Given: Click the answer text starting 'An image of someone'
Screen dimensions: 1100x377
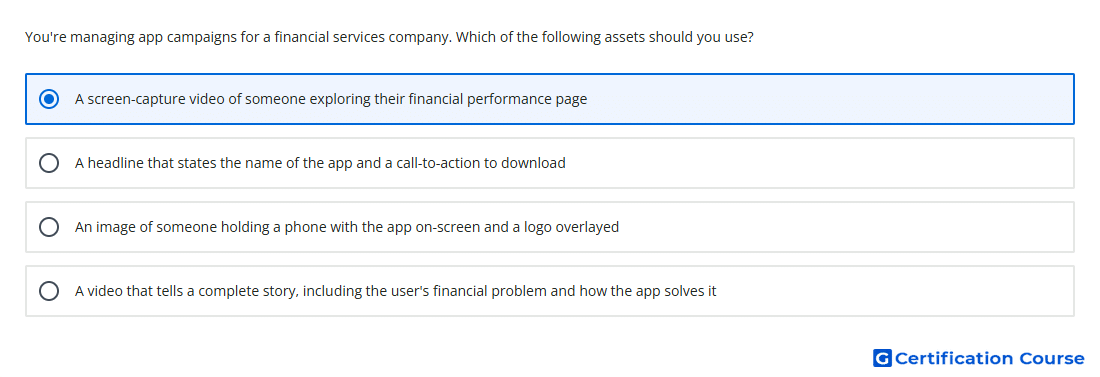Looking at the screenshot, I should click(x=347, y=227).
